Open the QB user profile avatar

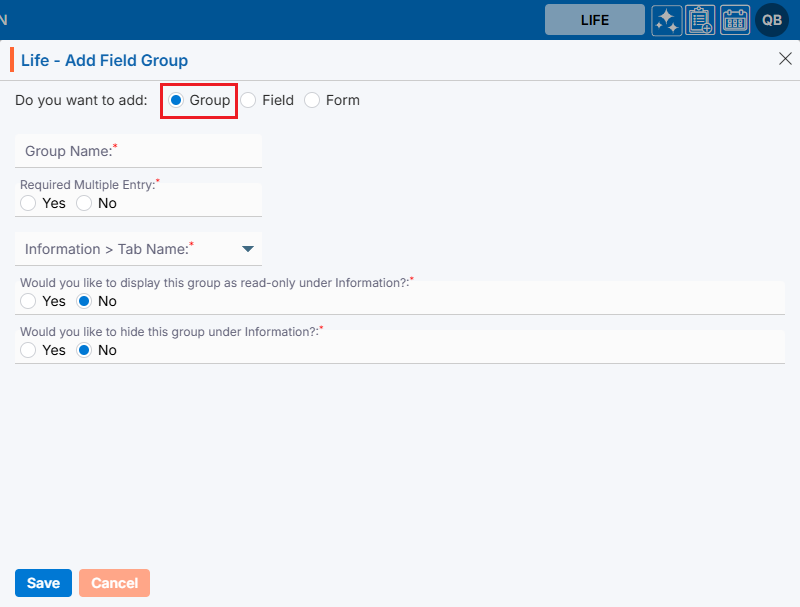click(x=772, y=20)
